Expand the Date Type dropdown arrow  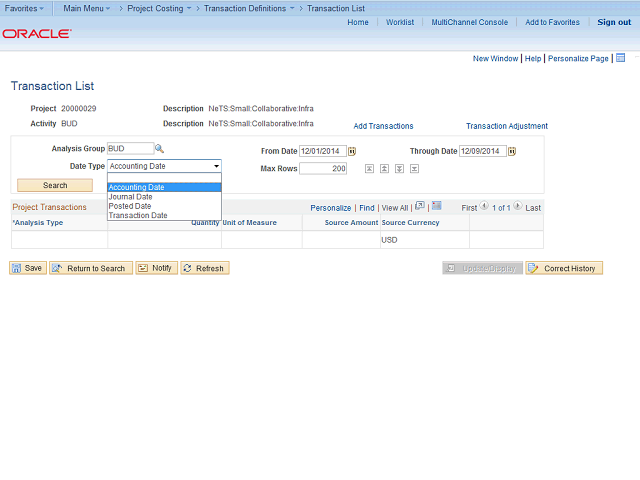(x=216, y=166)
